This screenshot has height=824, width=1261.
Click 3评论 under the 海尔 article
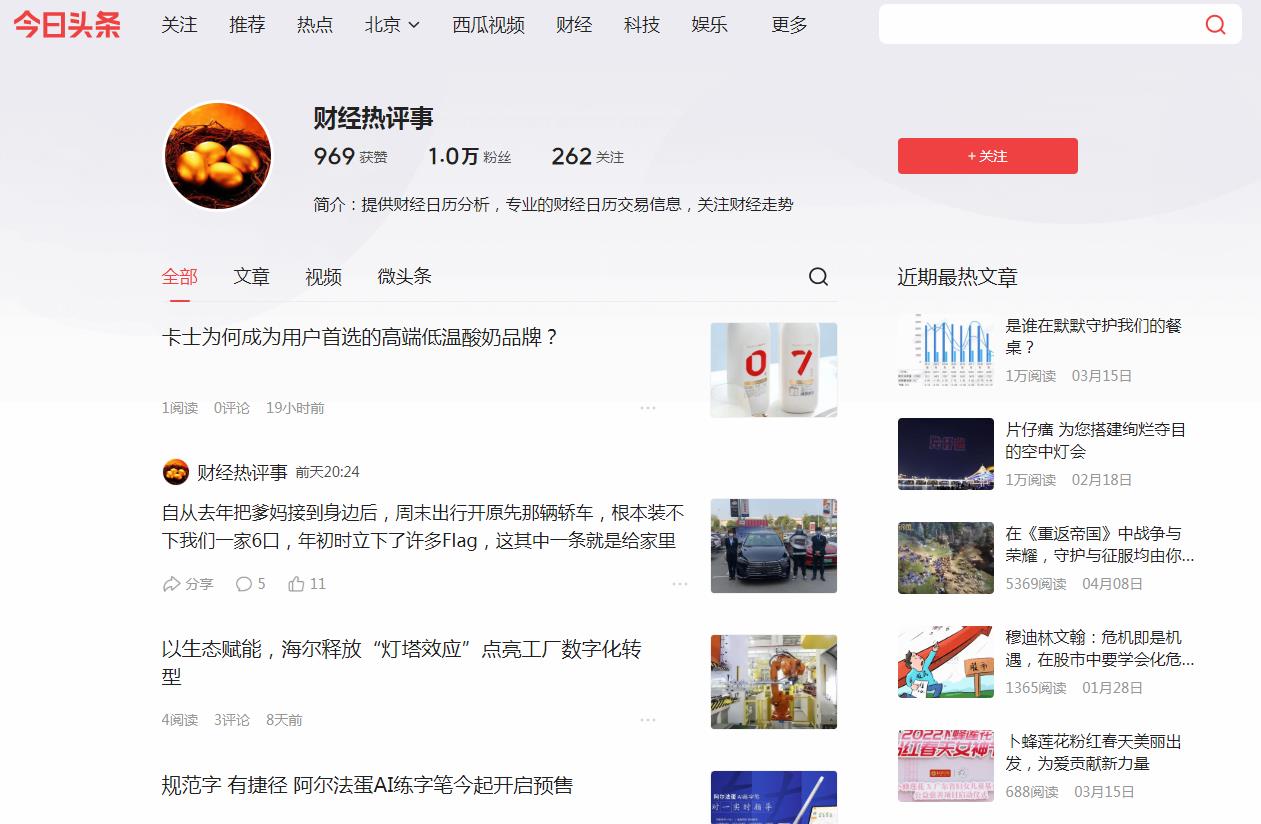(x=232, y=720)
